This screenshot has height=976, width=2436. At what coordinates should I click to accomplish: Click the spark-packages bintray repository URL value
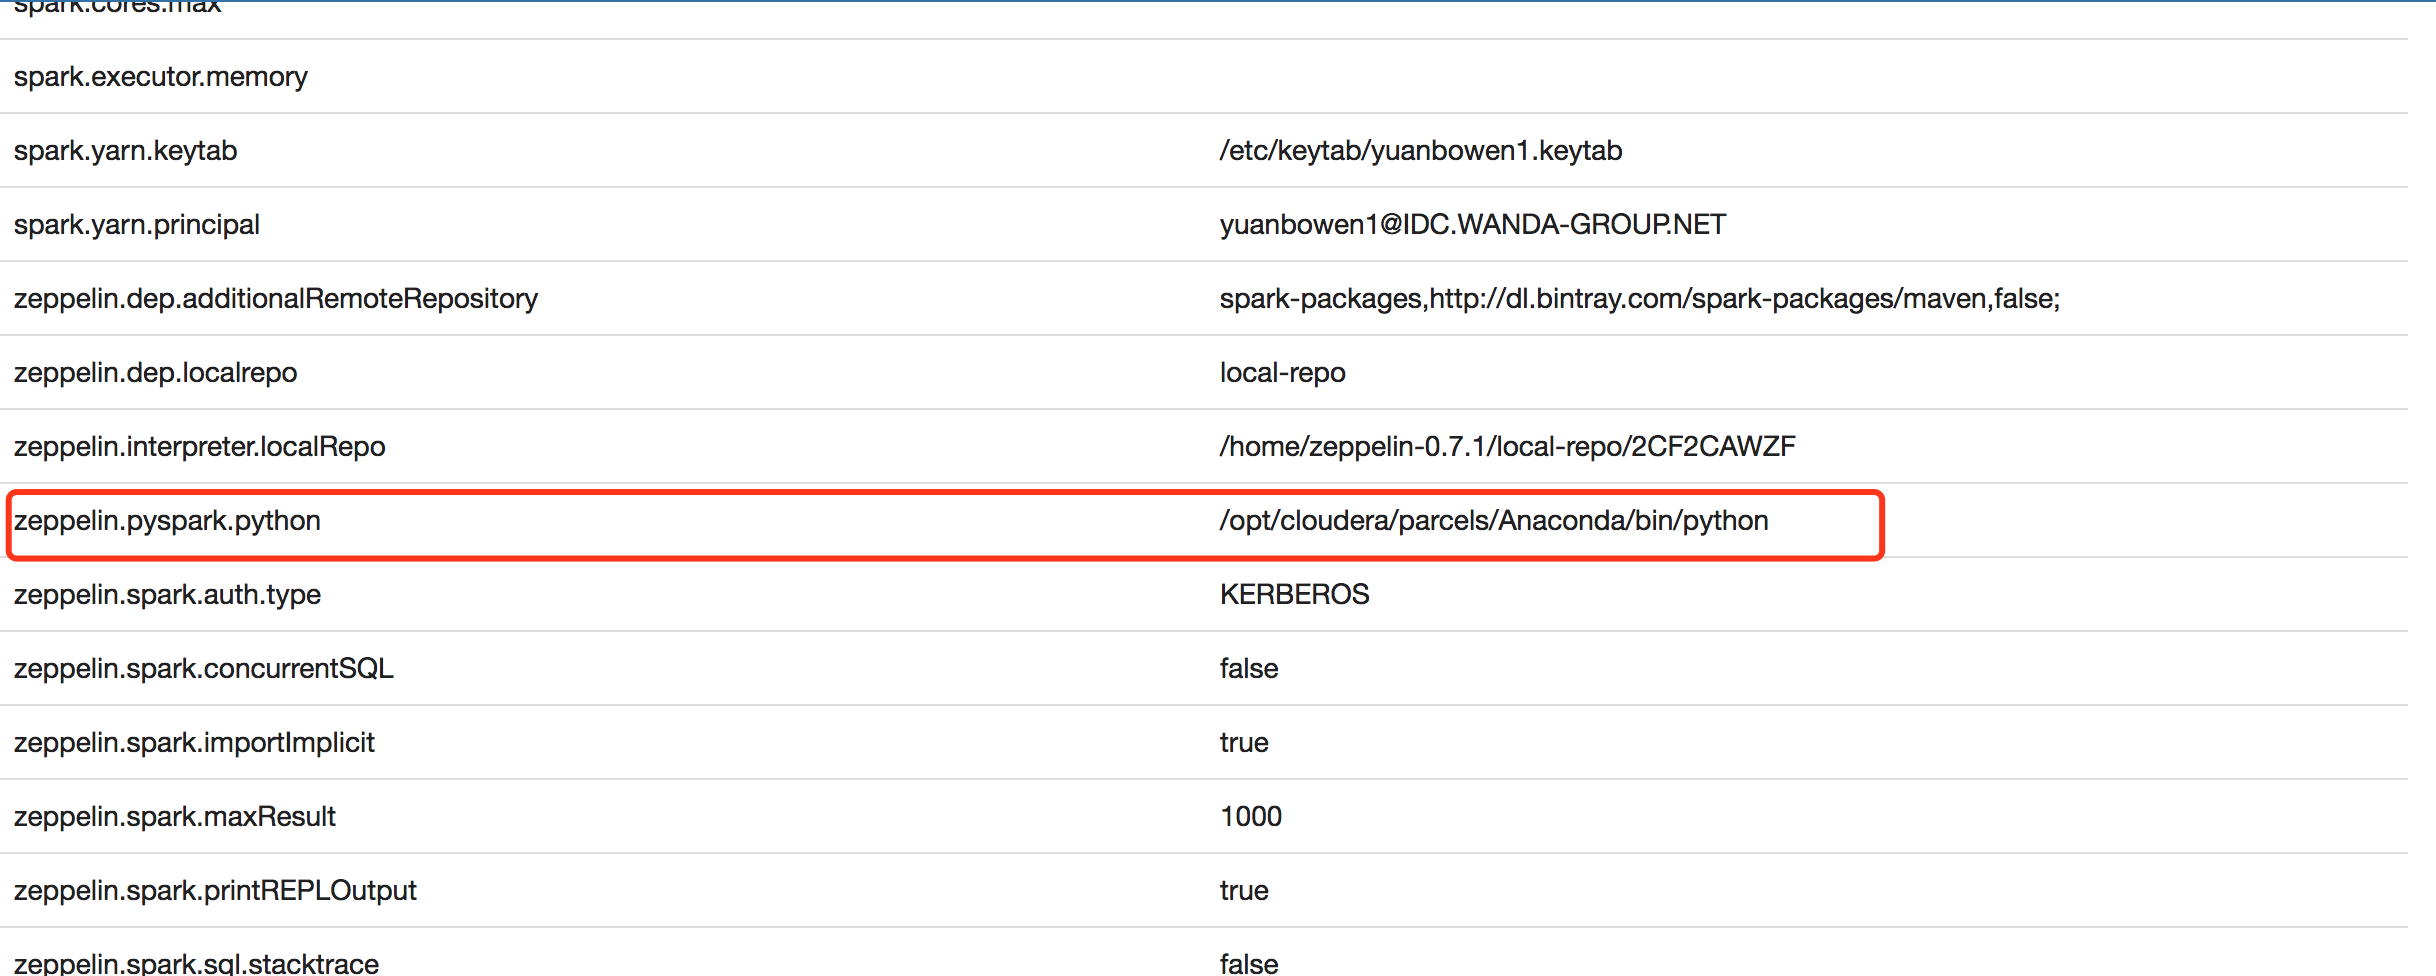pos(1639,299)
